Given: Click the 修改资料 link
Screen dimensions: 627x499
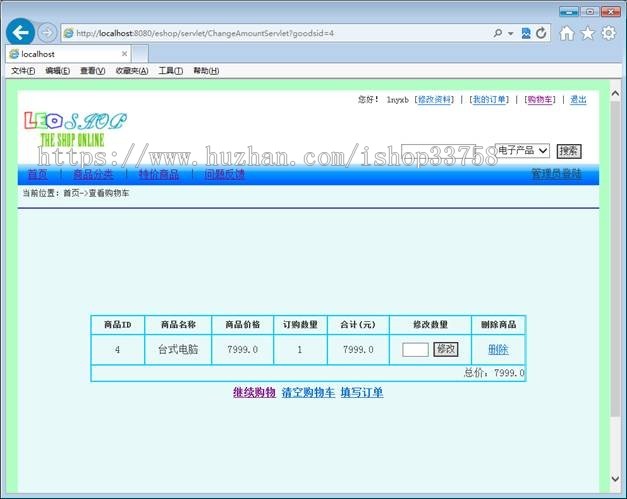Looking at the screenshot, I should (434, 100).
